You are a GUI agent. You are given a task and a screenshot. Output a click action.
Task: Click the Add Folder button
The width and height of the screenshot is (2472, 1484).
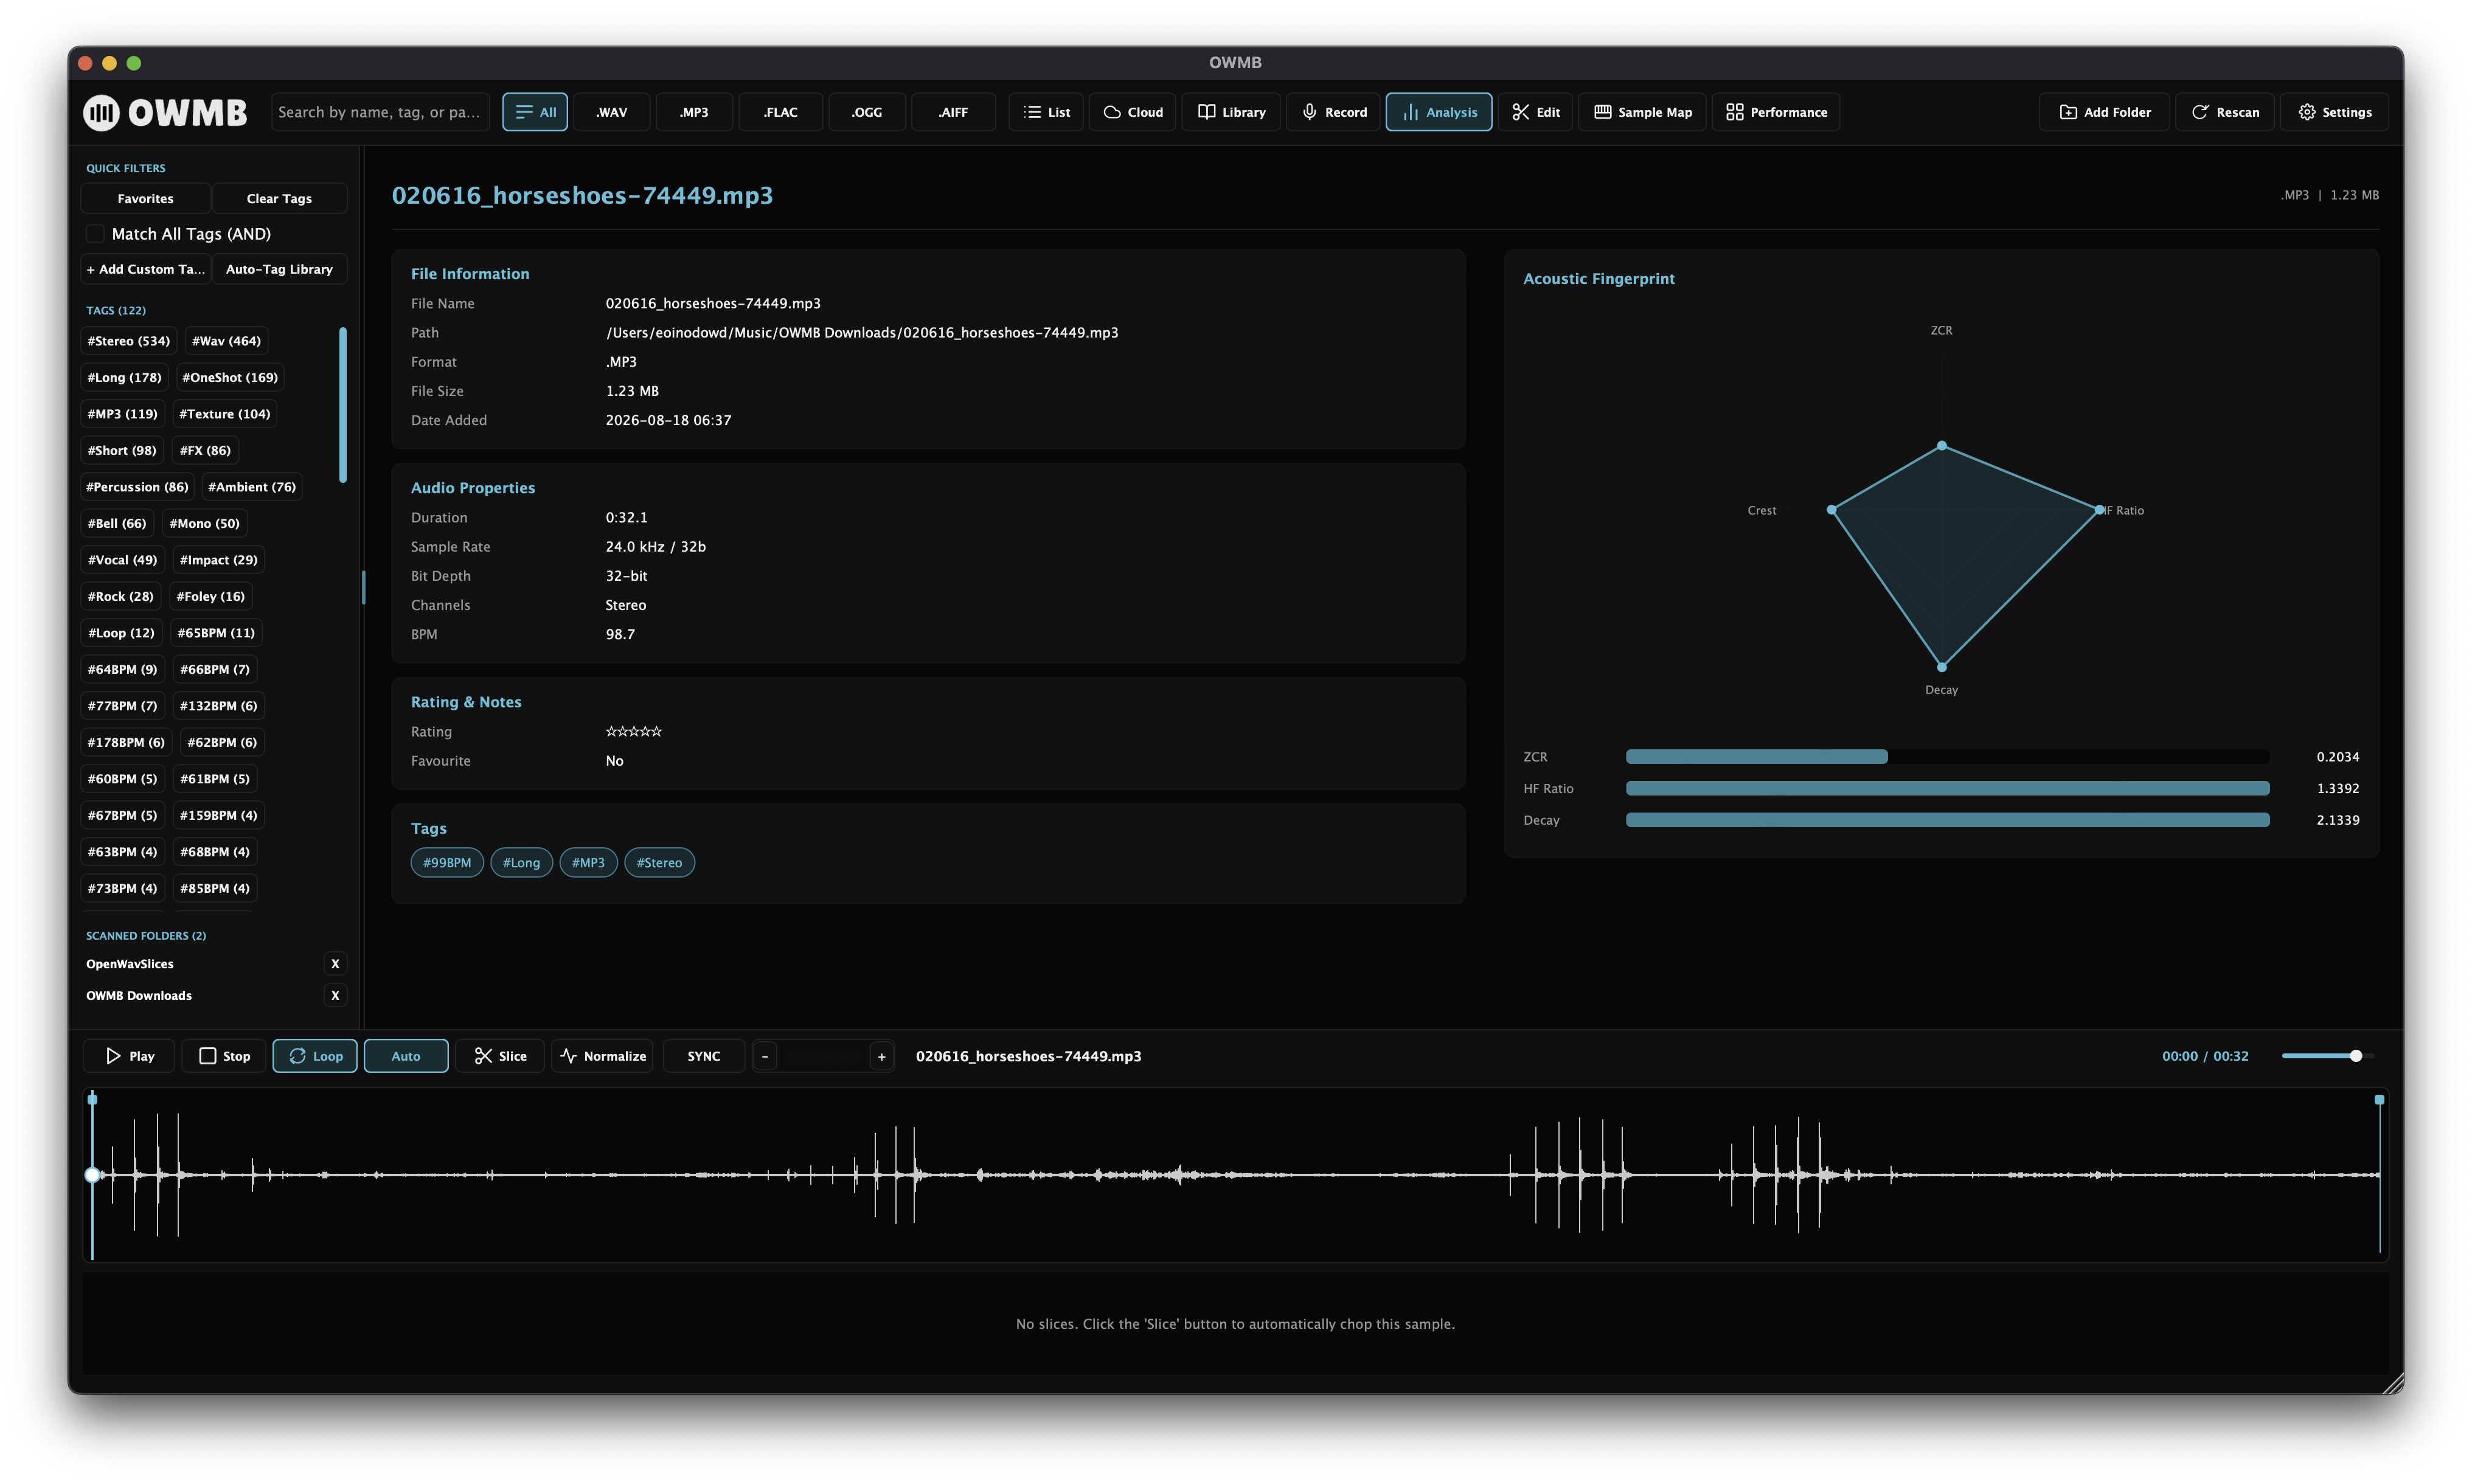point(2104,112)
